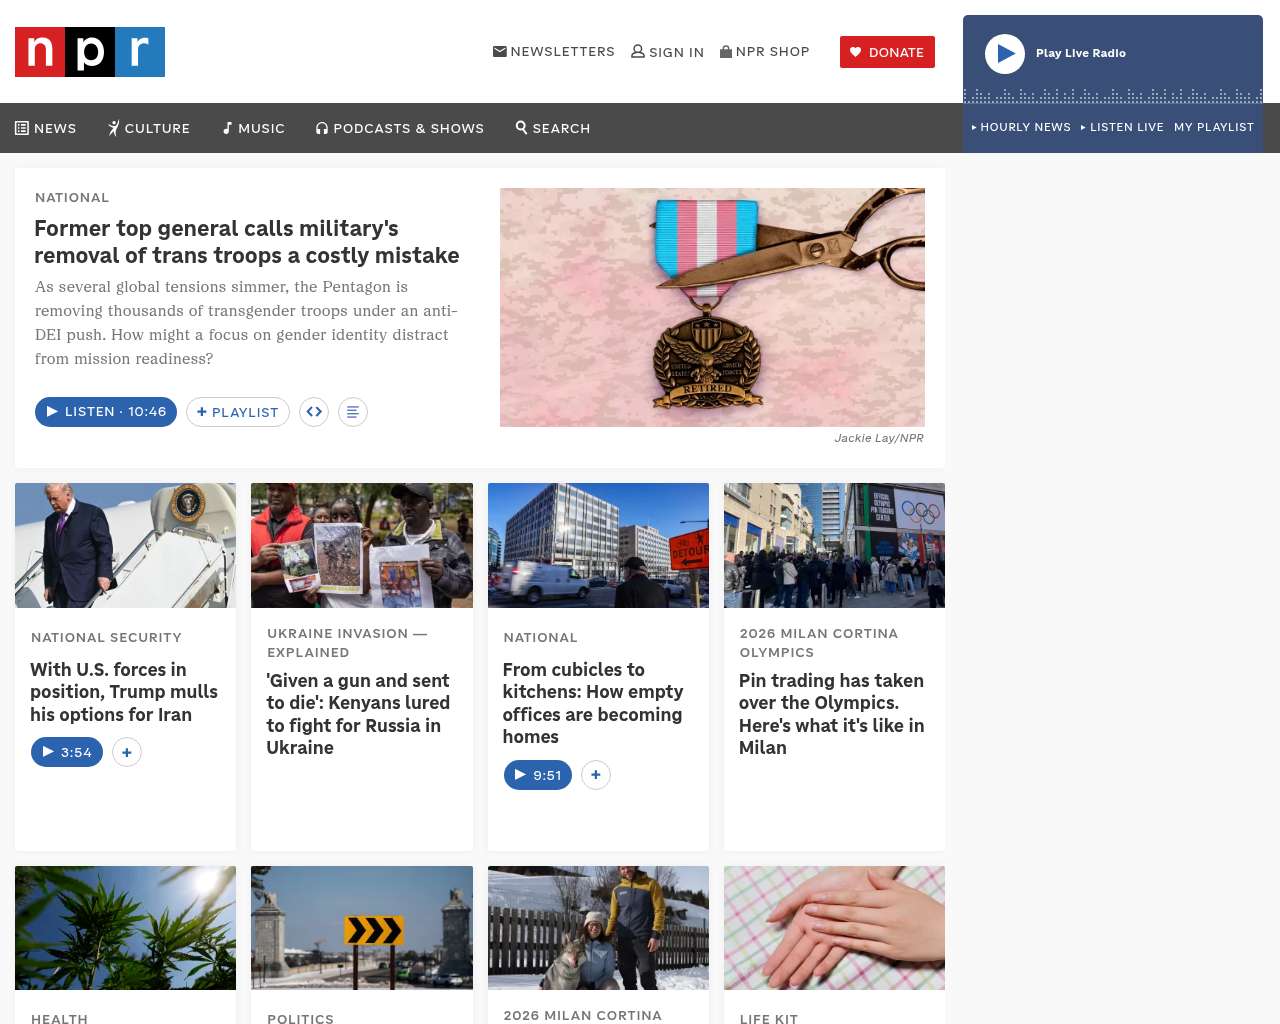1280x1024 pixels.
Task: Click the Culture menu icon
Action: click(x=114, y=128)
